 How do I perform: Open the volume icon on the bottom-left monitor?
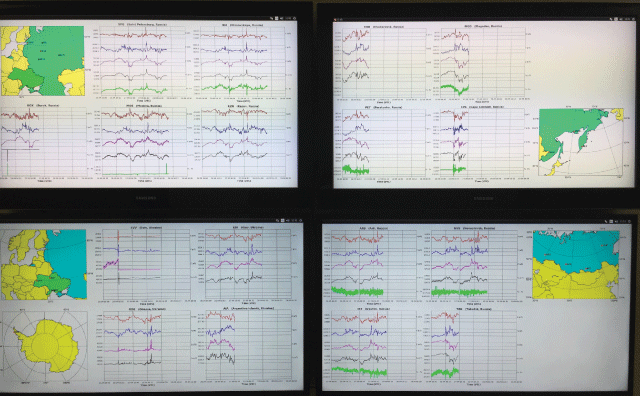tap(288, 220)
